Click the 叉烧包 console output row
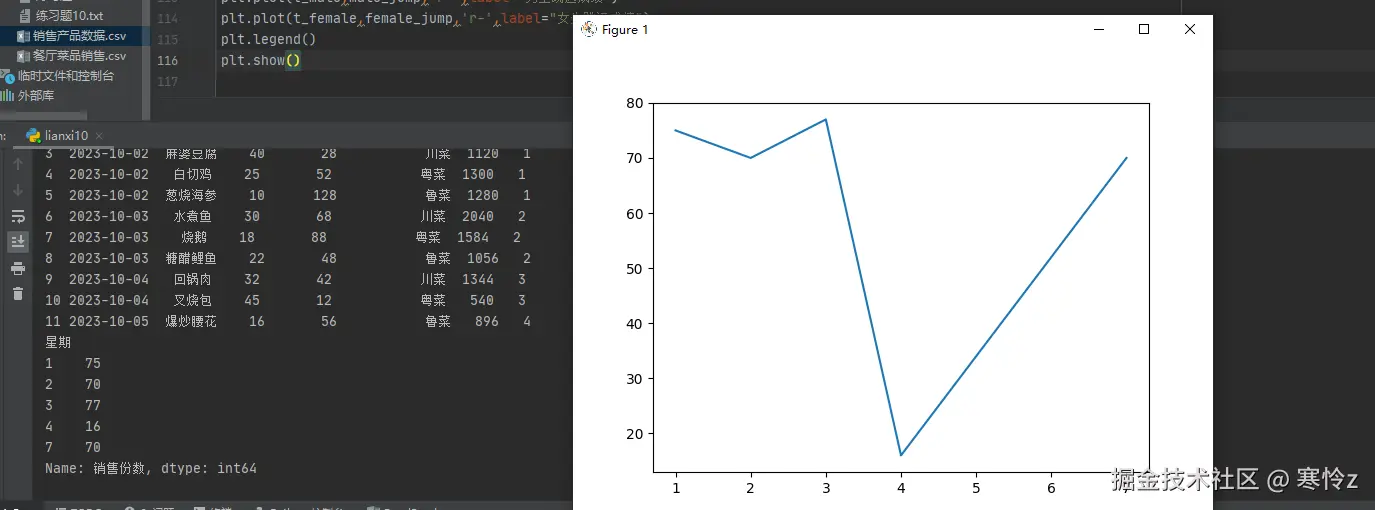Image resolution: width=1375 pixels, height=510 pixels. click(286, 301)
